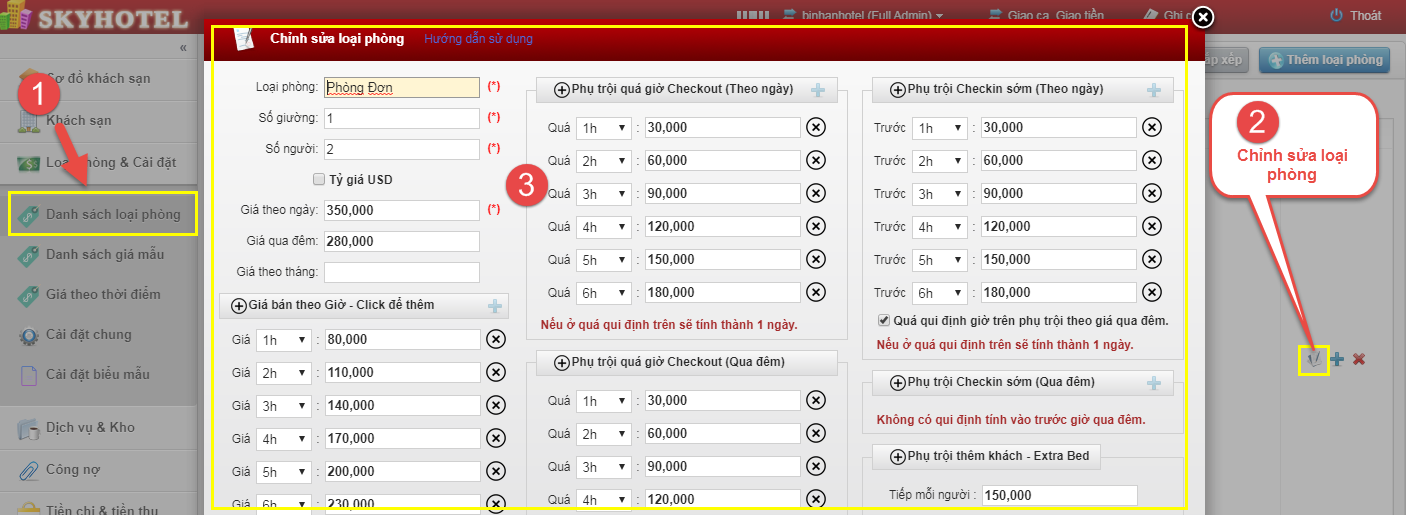
Task: Click the Giá qua đêm field 280,000
Action: [402, 241]
